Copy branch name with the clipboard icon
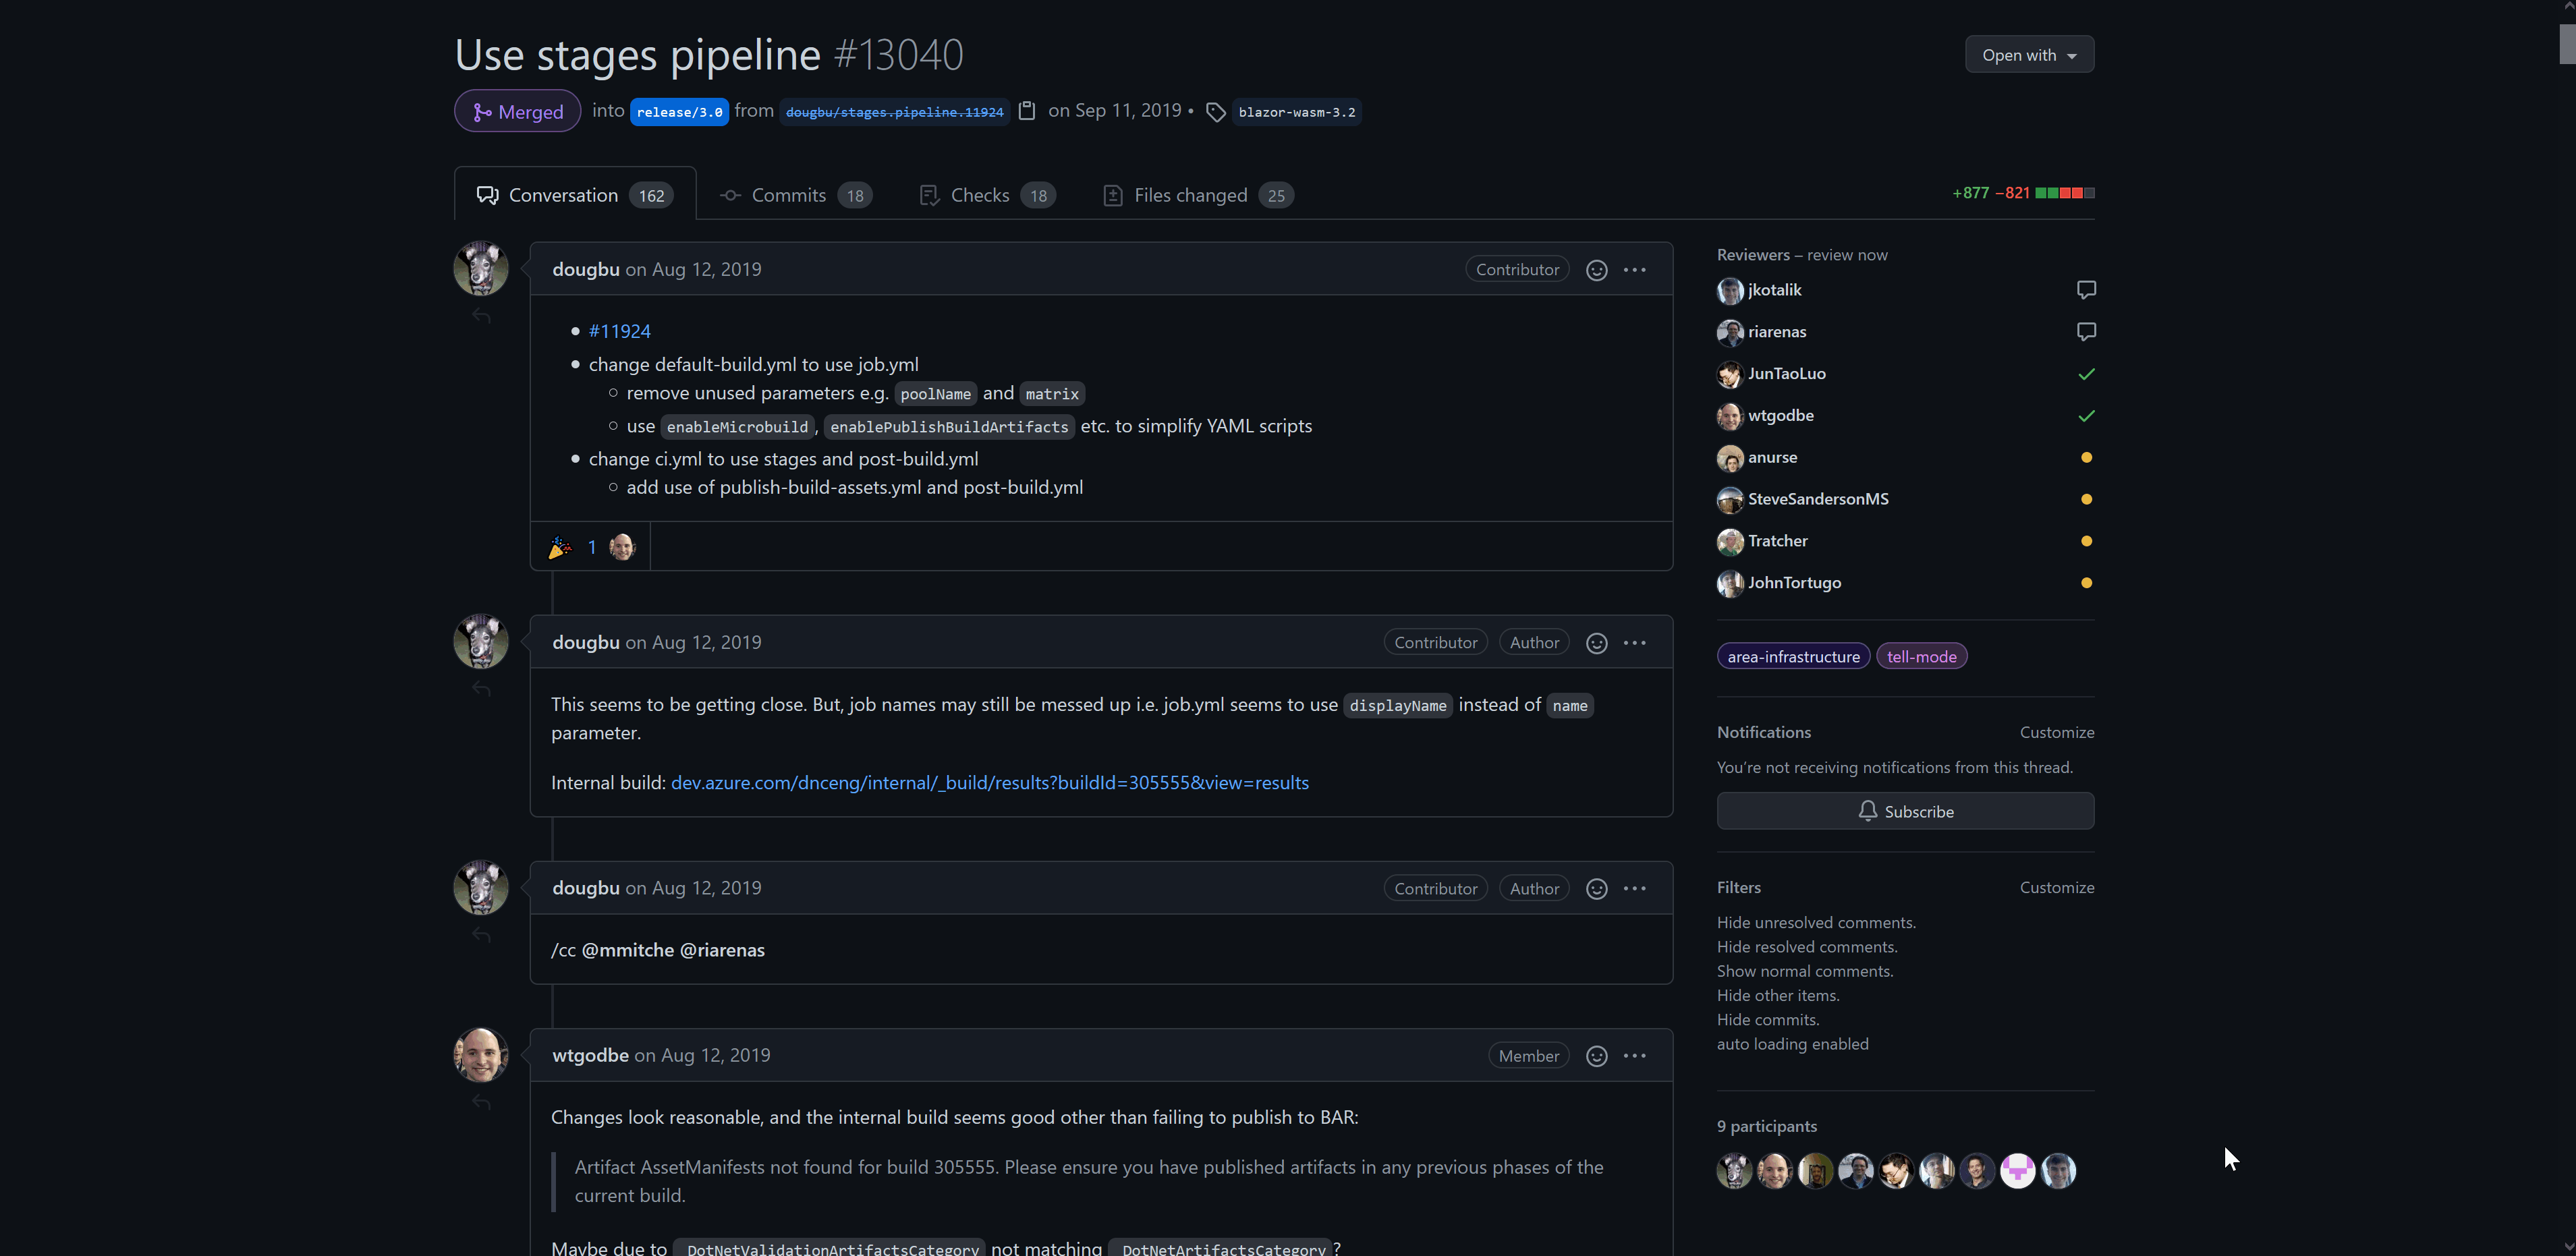This screenshot has height=1256, width=2576. 1026,111
